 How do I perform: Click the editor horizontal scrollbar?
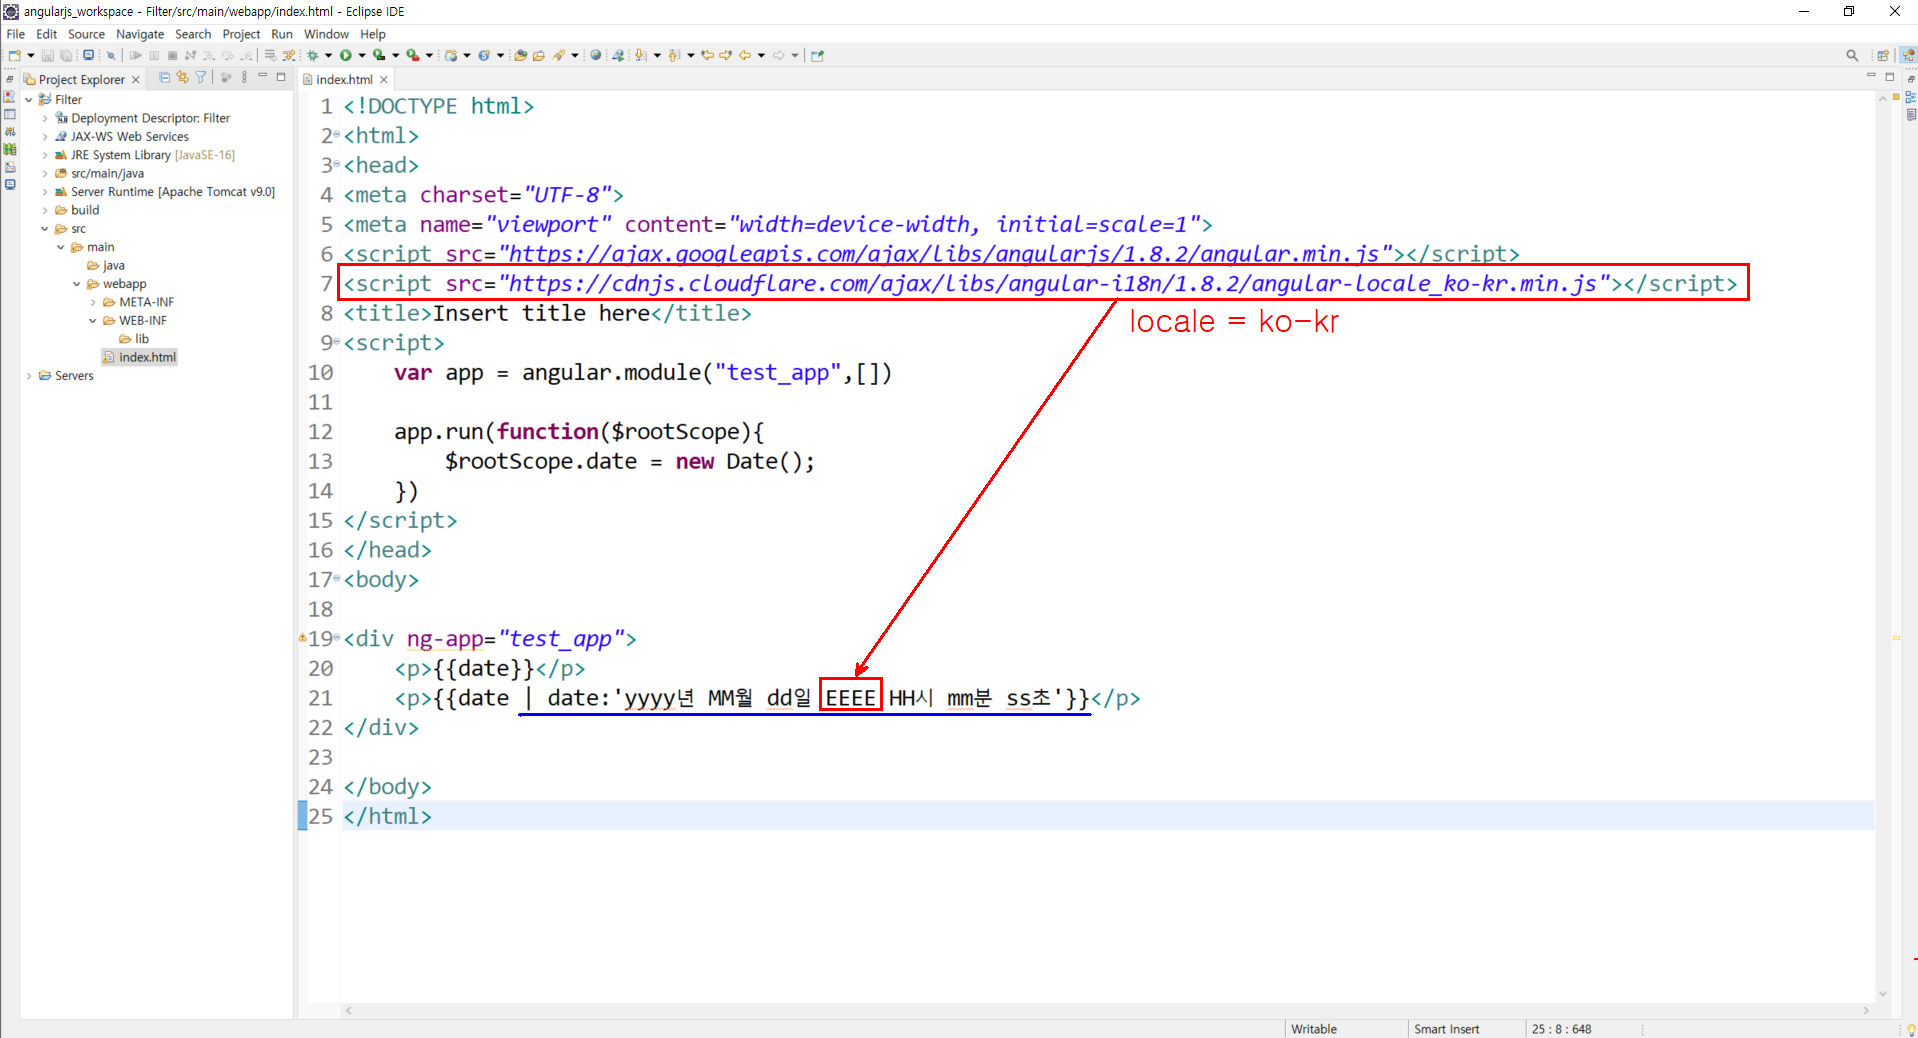1105,1010
